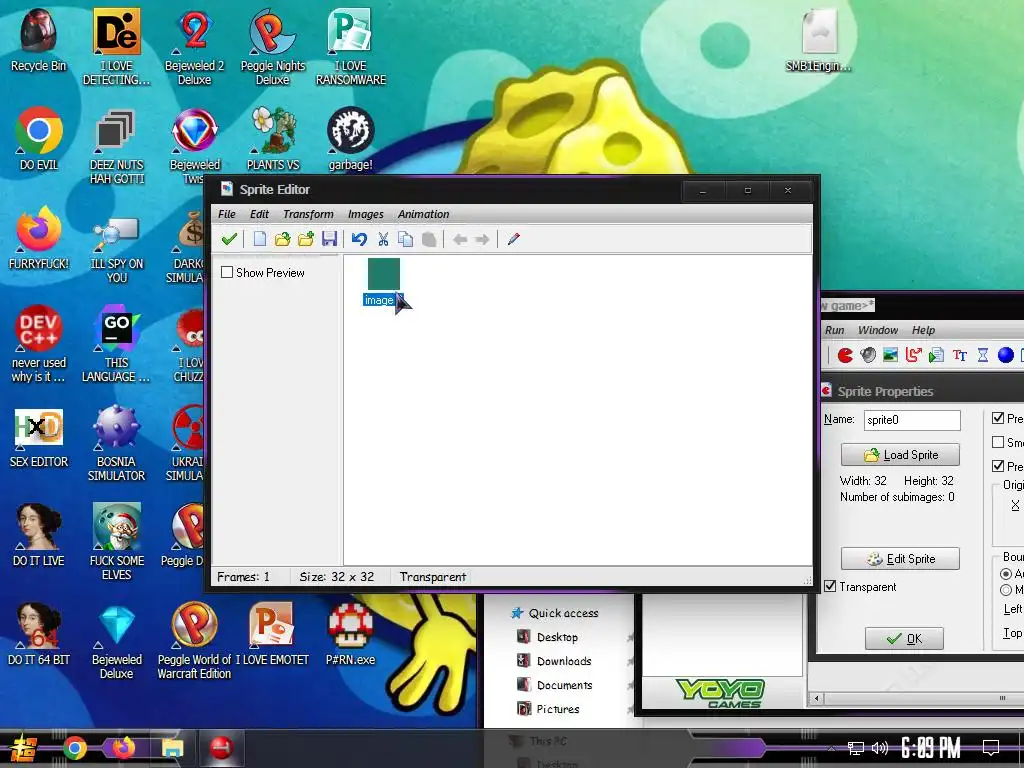
Task: Cut the selected image with the scissors icon
Action: click(383, 239)
